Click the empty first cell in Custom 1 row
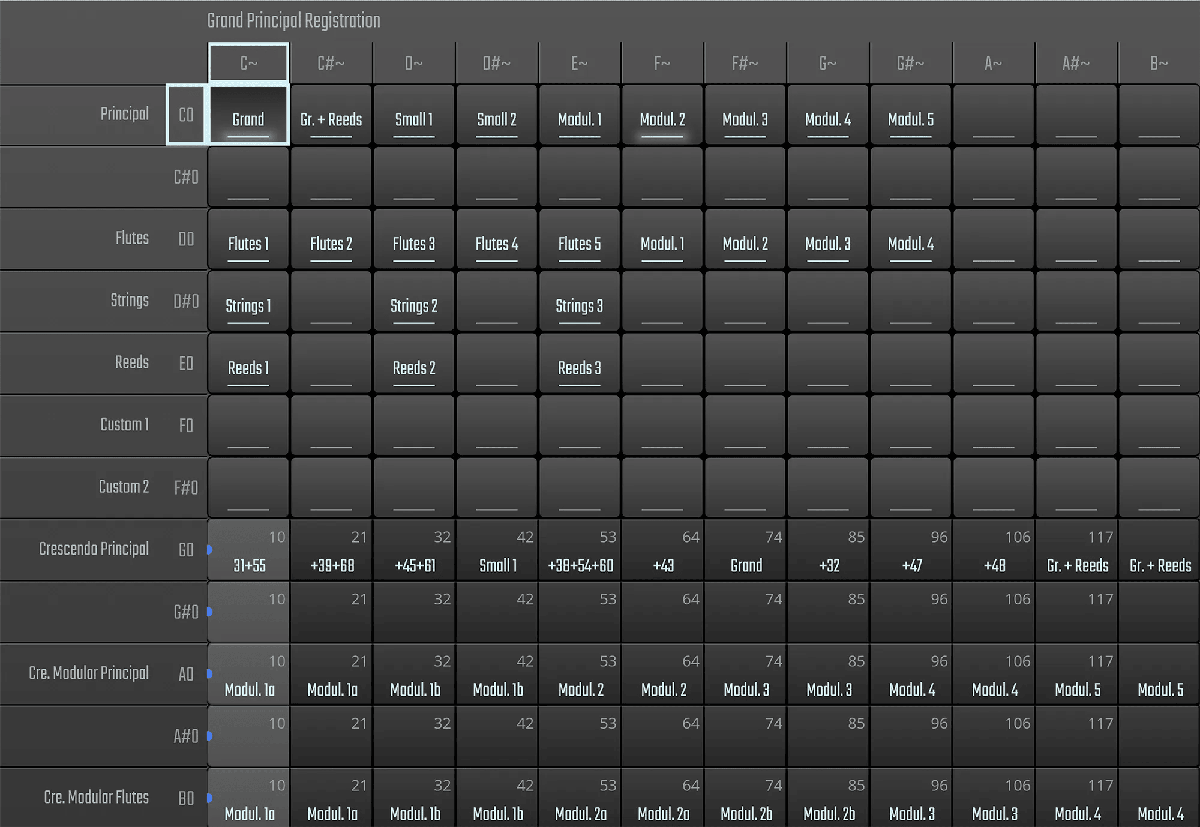The height and width of the screenshot is (827, 1200). [248, 426]
